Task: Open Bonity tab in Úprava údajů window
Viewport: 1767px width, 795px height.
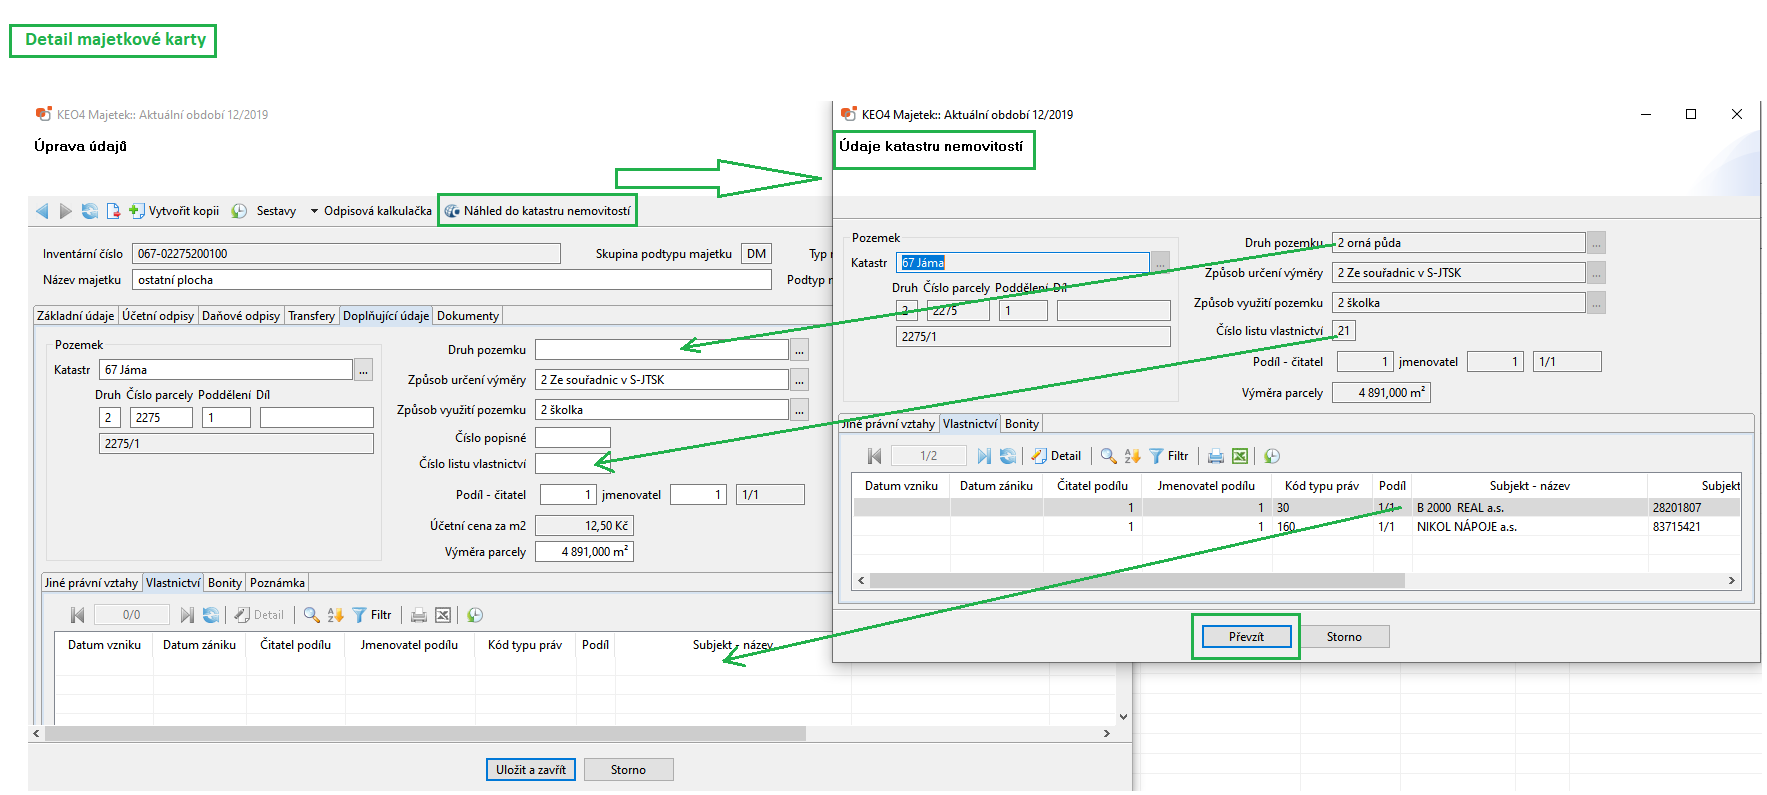Action: [x=225, y=583]
